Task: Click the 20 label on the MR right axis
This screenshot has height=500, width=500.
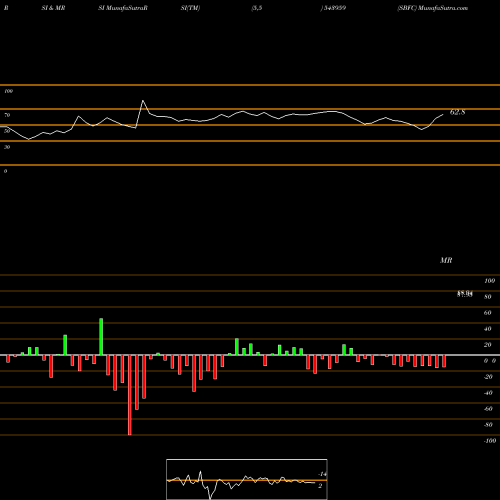Action: pos(487,345)
